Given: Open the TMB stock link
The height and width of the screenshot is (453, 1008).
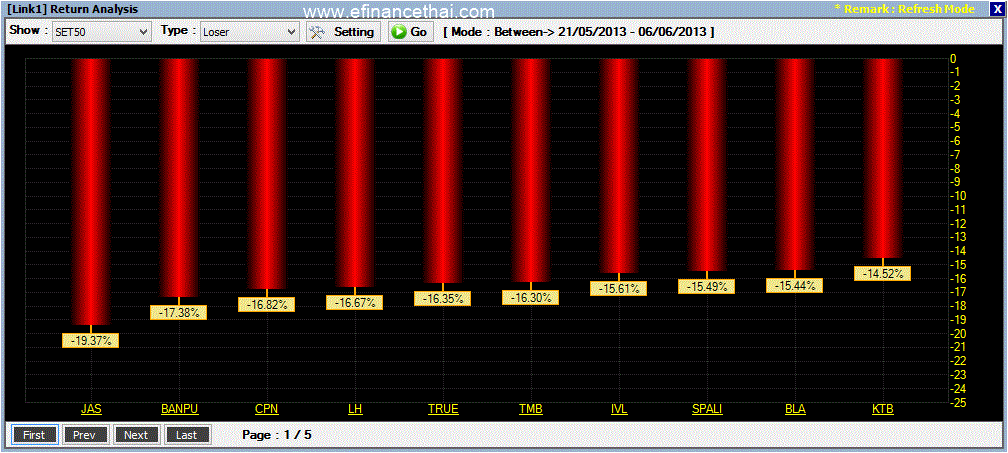Looking at the screenshot, I should tap(531, 409).
